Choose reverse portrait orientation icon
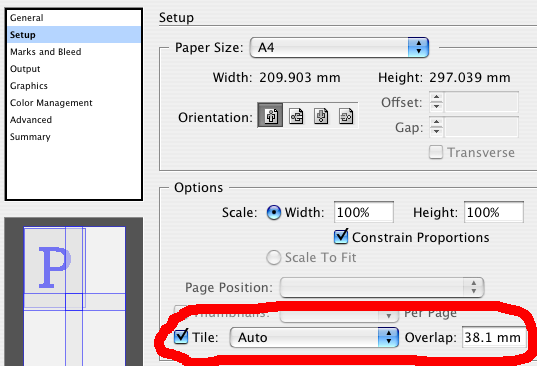 [321, 116]
